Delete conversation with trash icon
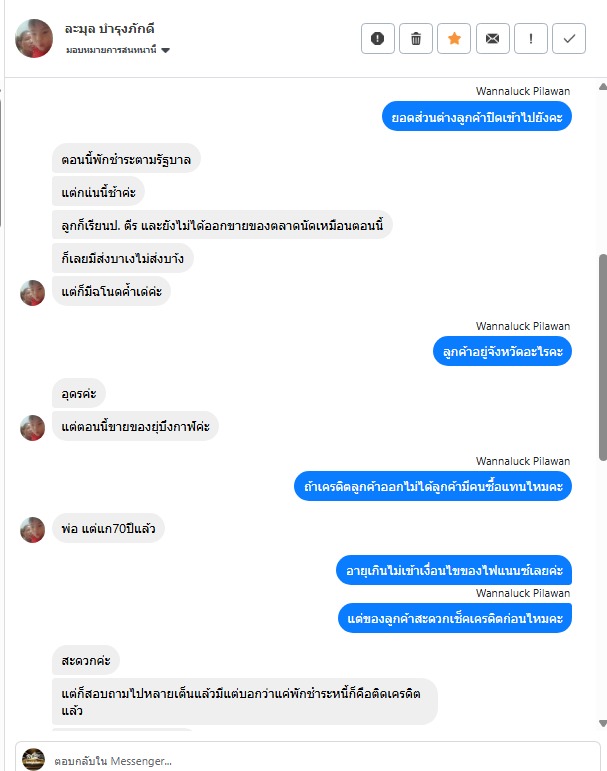The height and width of the screenshot is (771, 607). [416, 38]
